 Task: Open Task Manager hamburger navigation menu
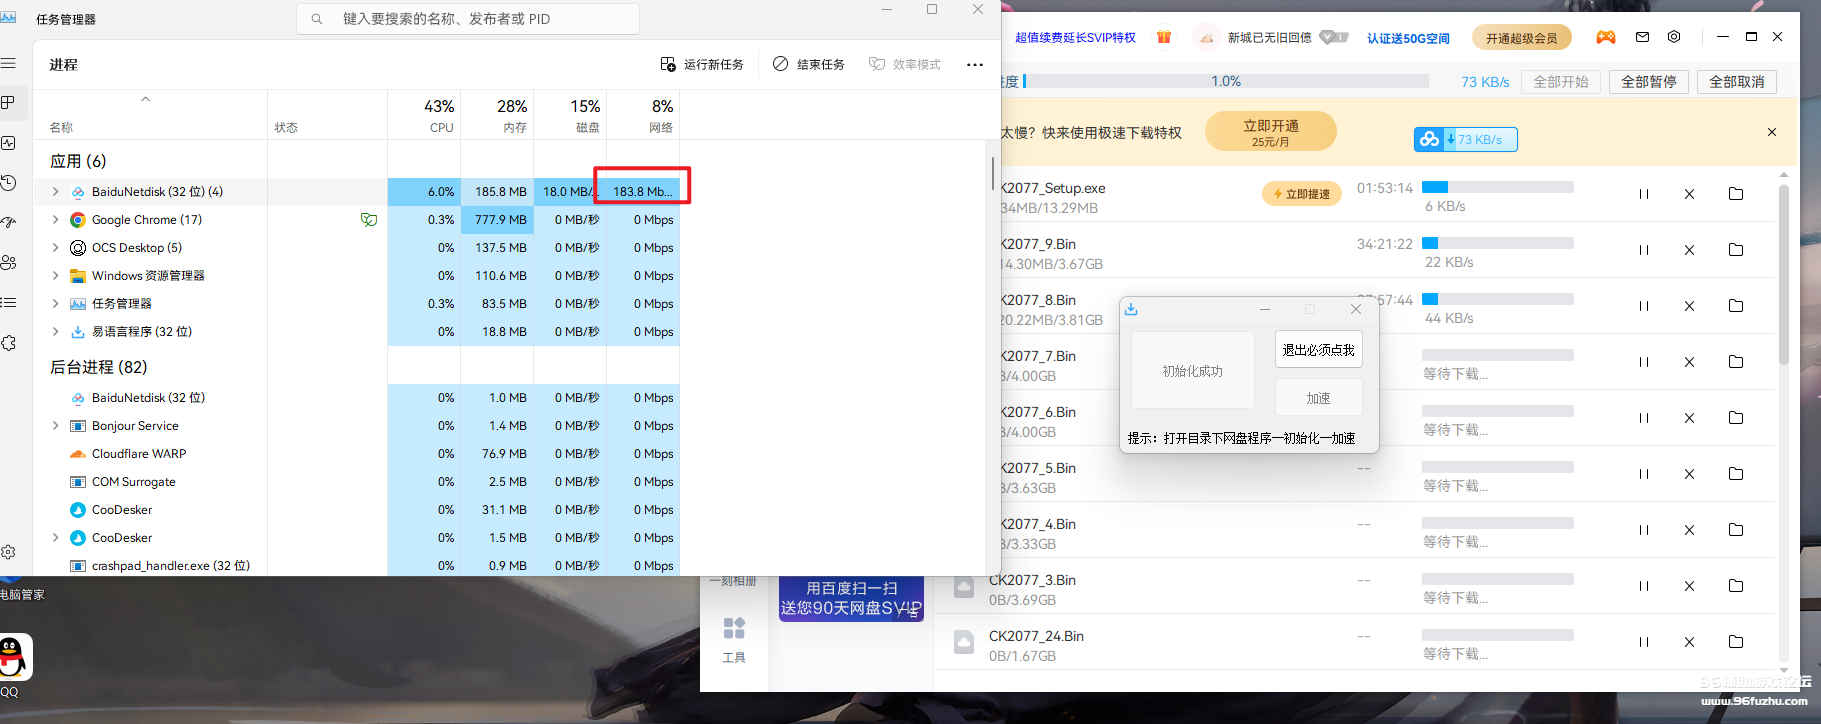coord(8,63)
